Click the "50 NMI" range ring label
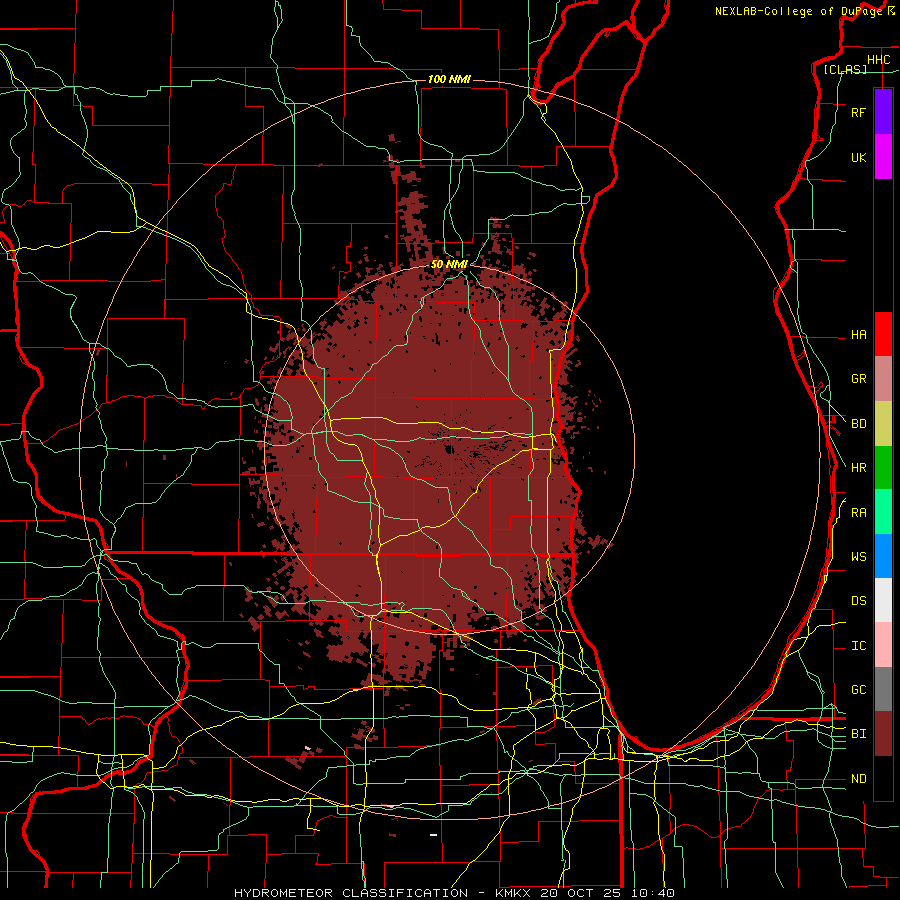The width and height of the screenshot is (900, 900). tap(449, 264)
